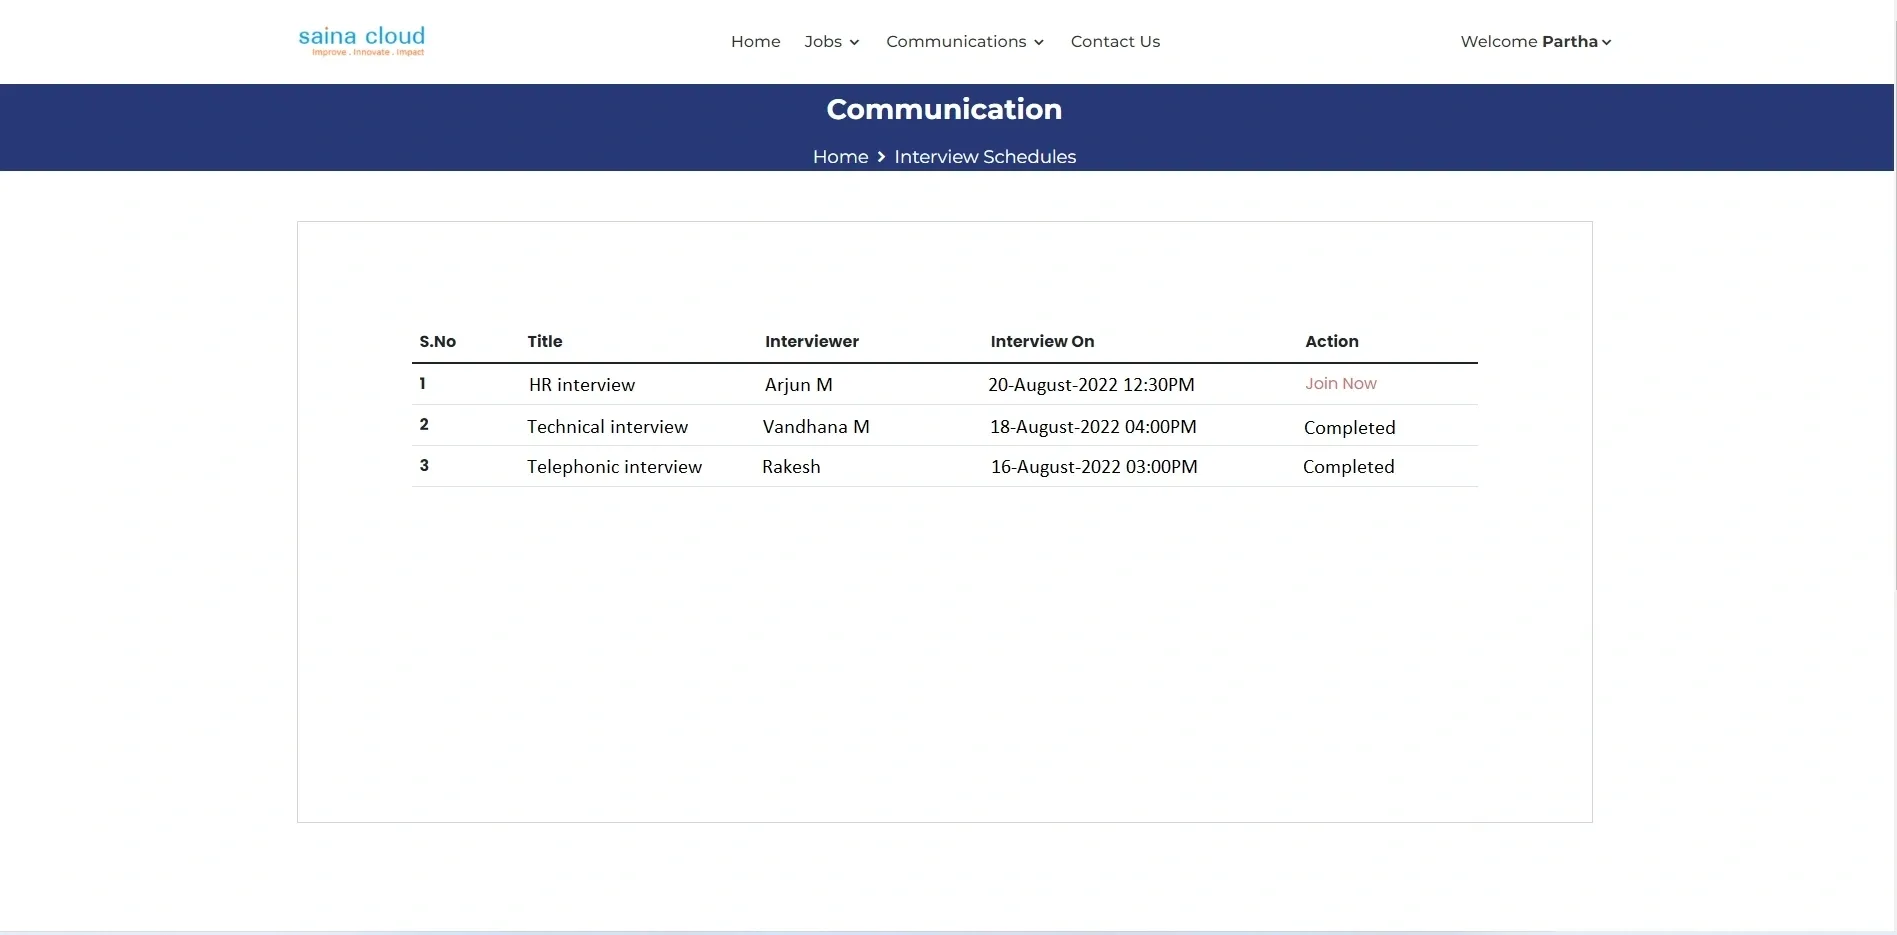Open the Contact Us page
1897x935 pixels.
click(x=1115, y=42)
